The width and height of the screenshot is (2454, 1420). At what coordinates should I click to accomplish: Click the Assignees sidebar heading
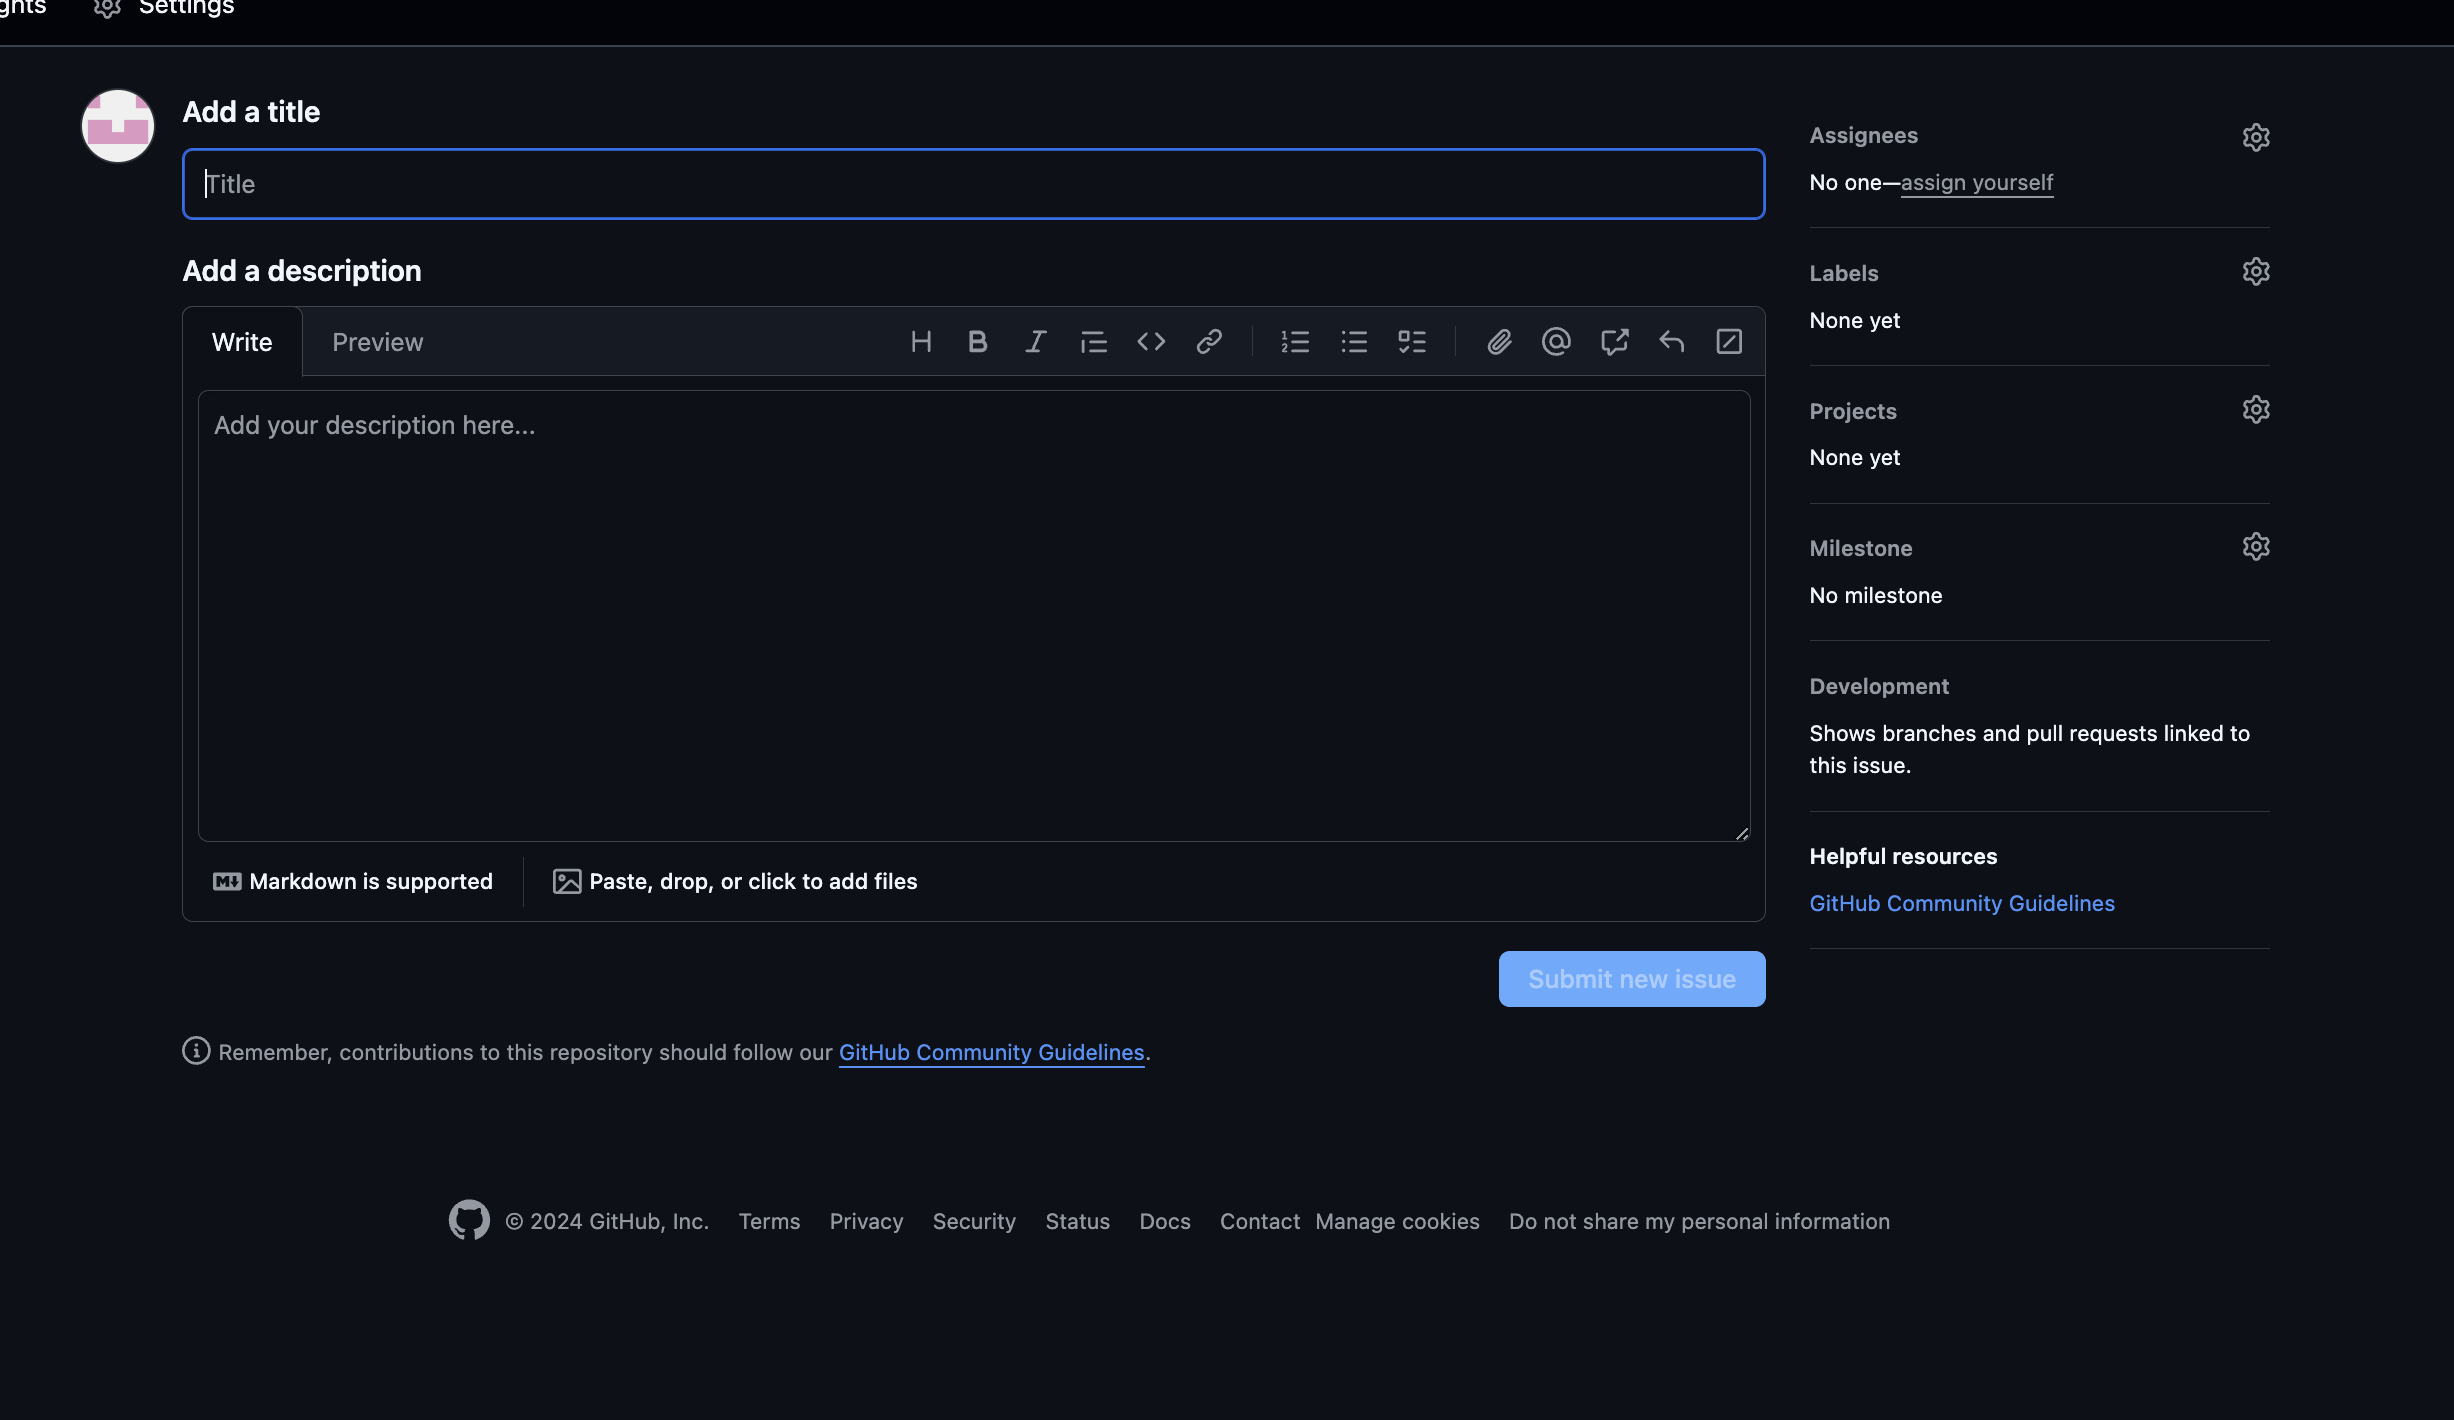(1863, 136)
